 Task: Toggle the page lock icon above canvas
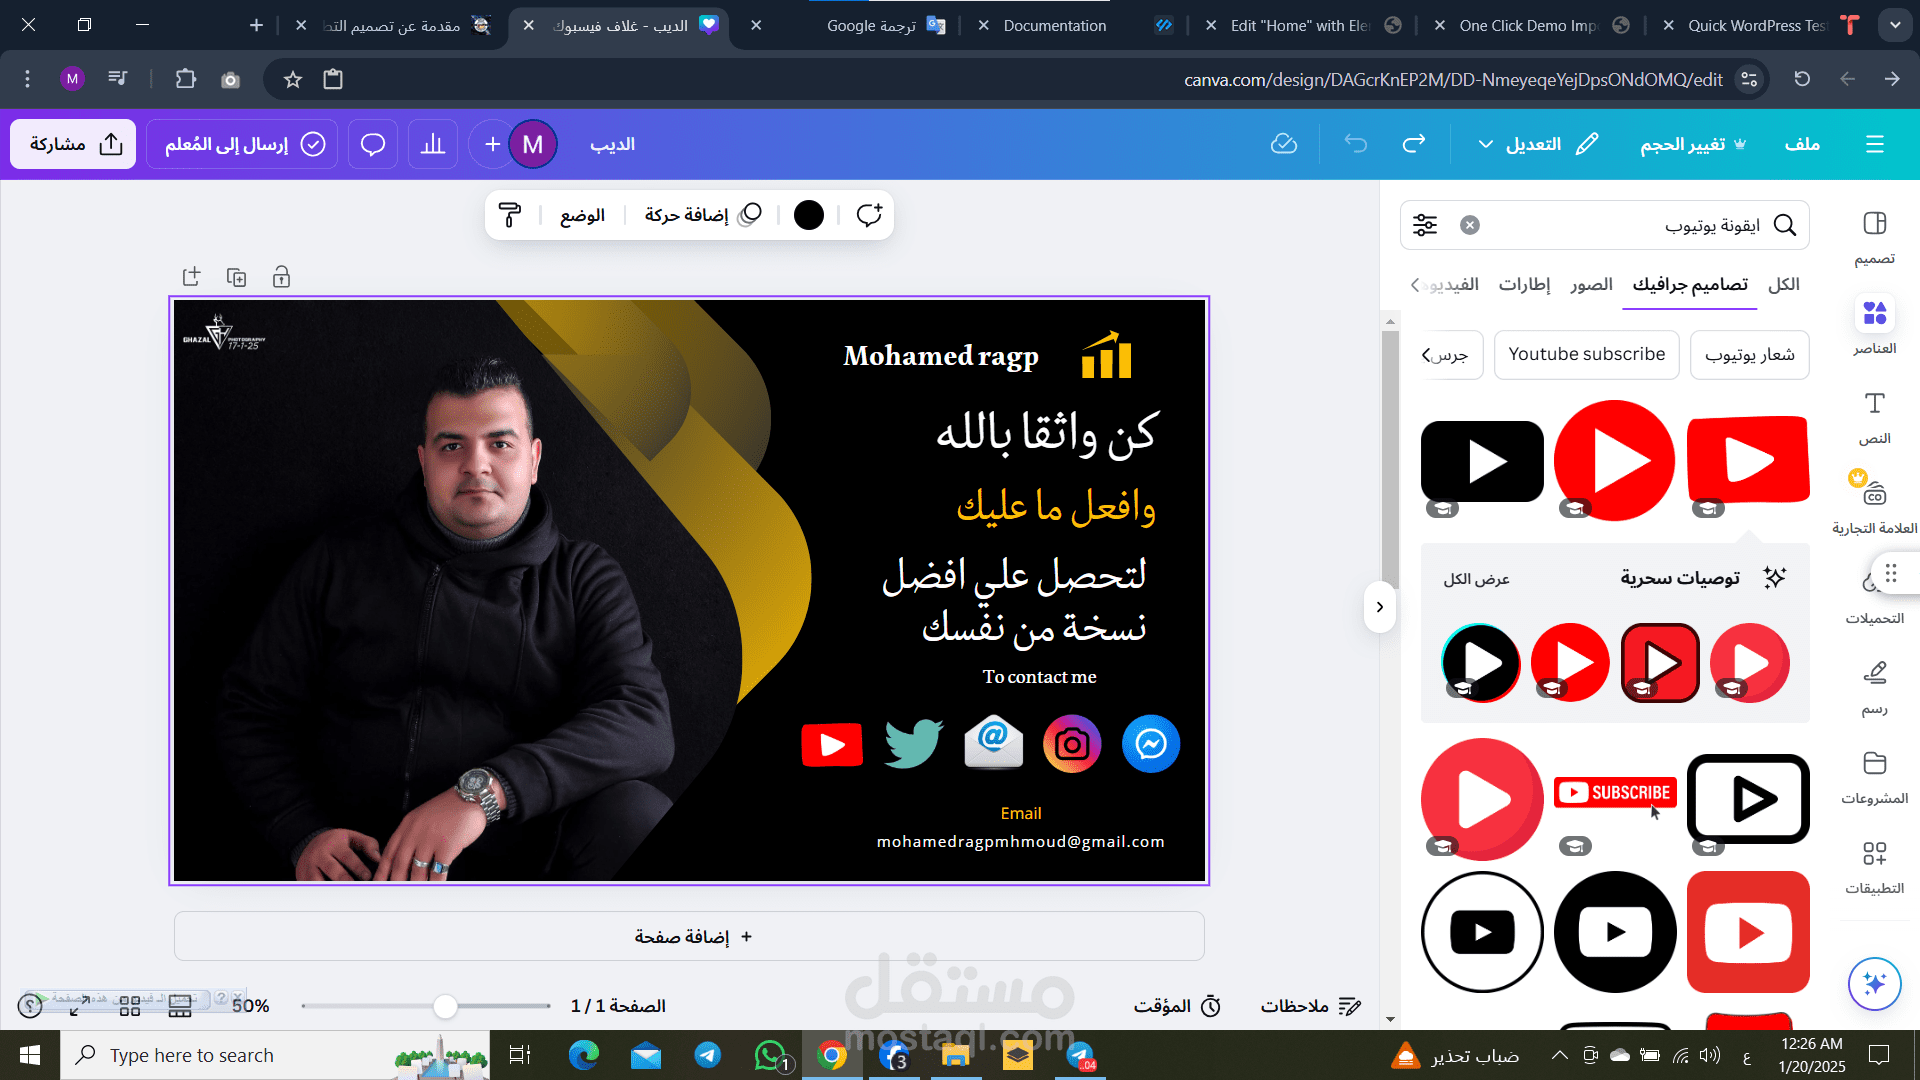(281, 277)
